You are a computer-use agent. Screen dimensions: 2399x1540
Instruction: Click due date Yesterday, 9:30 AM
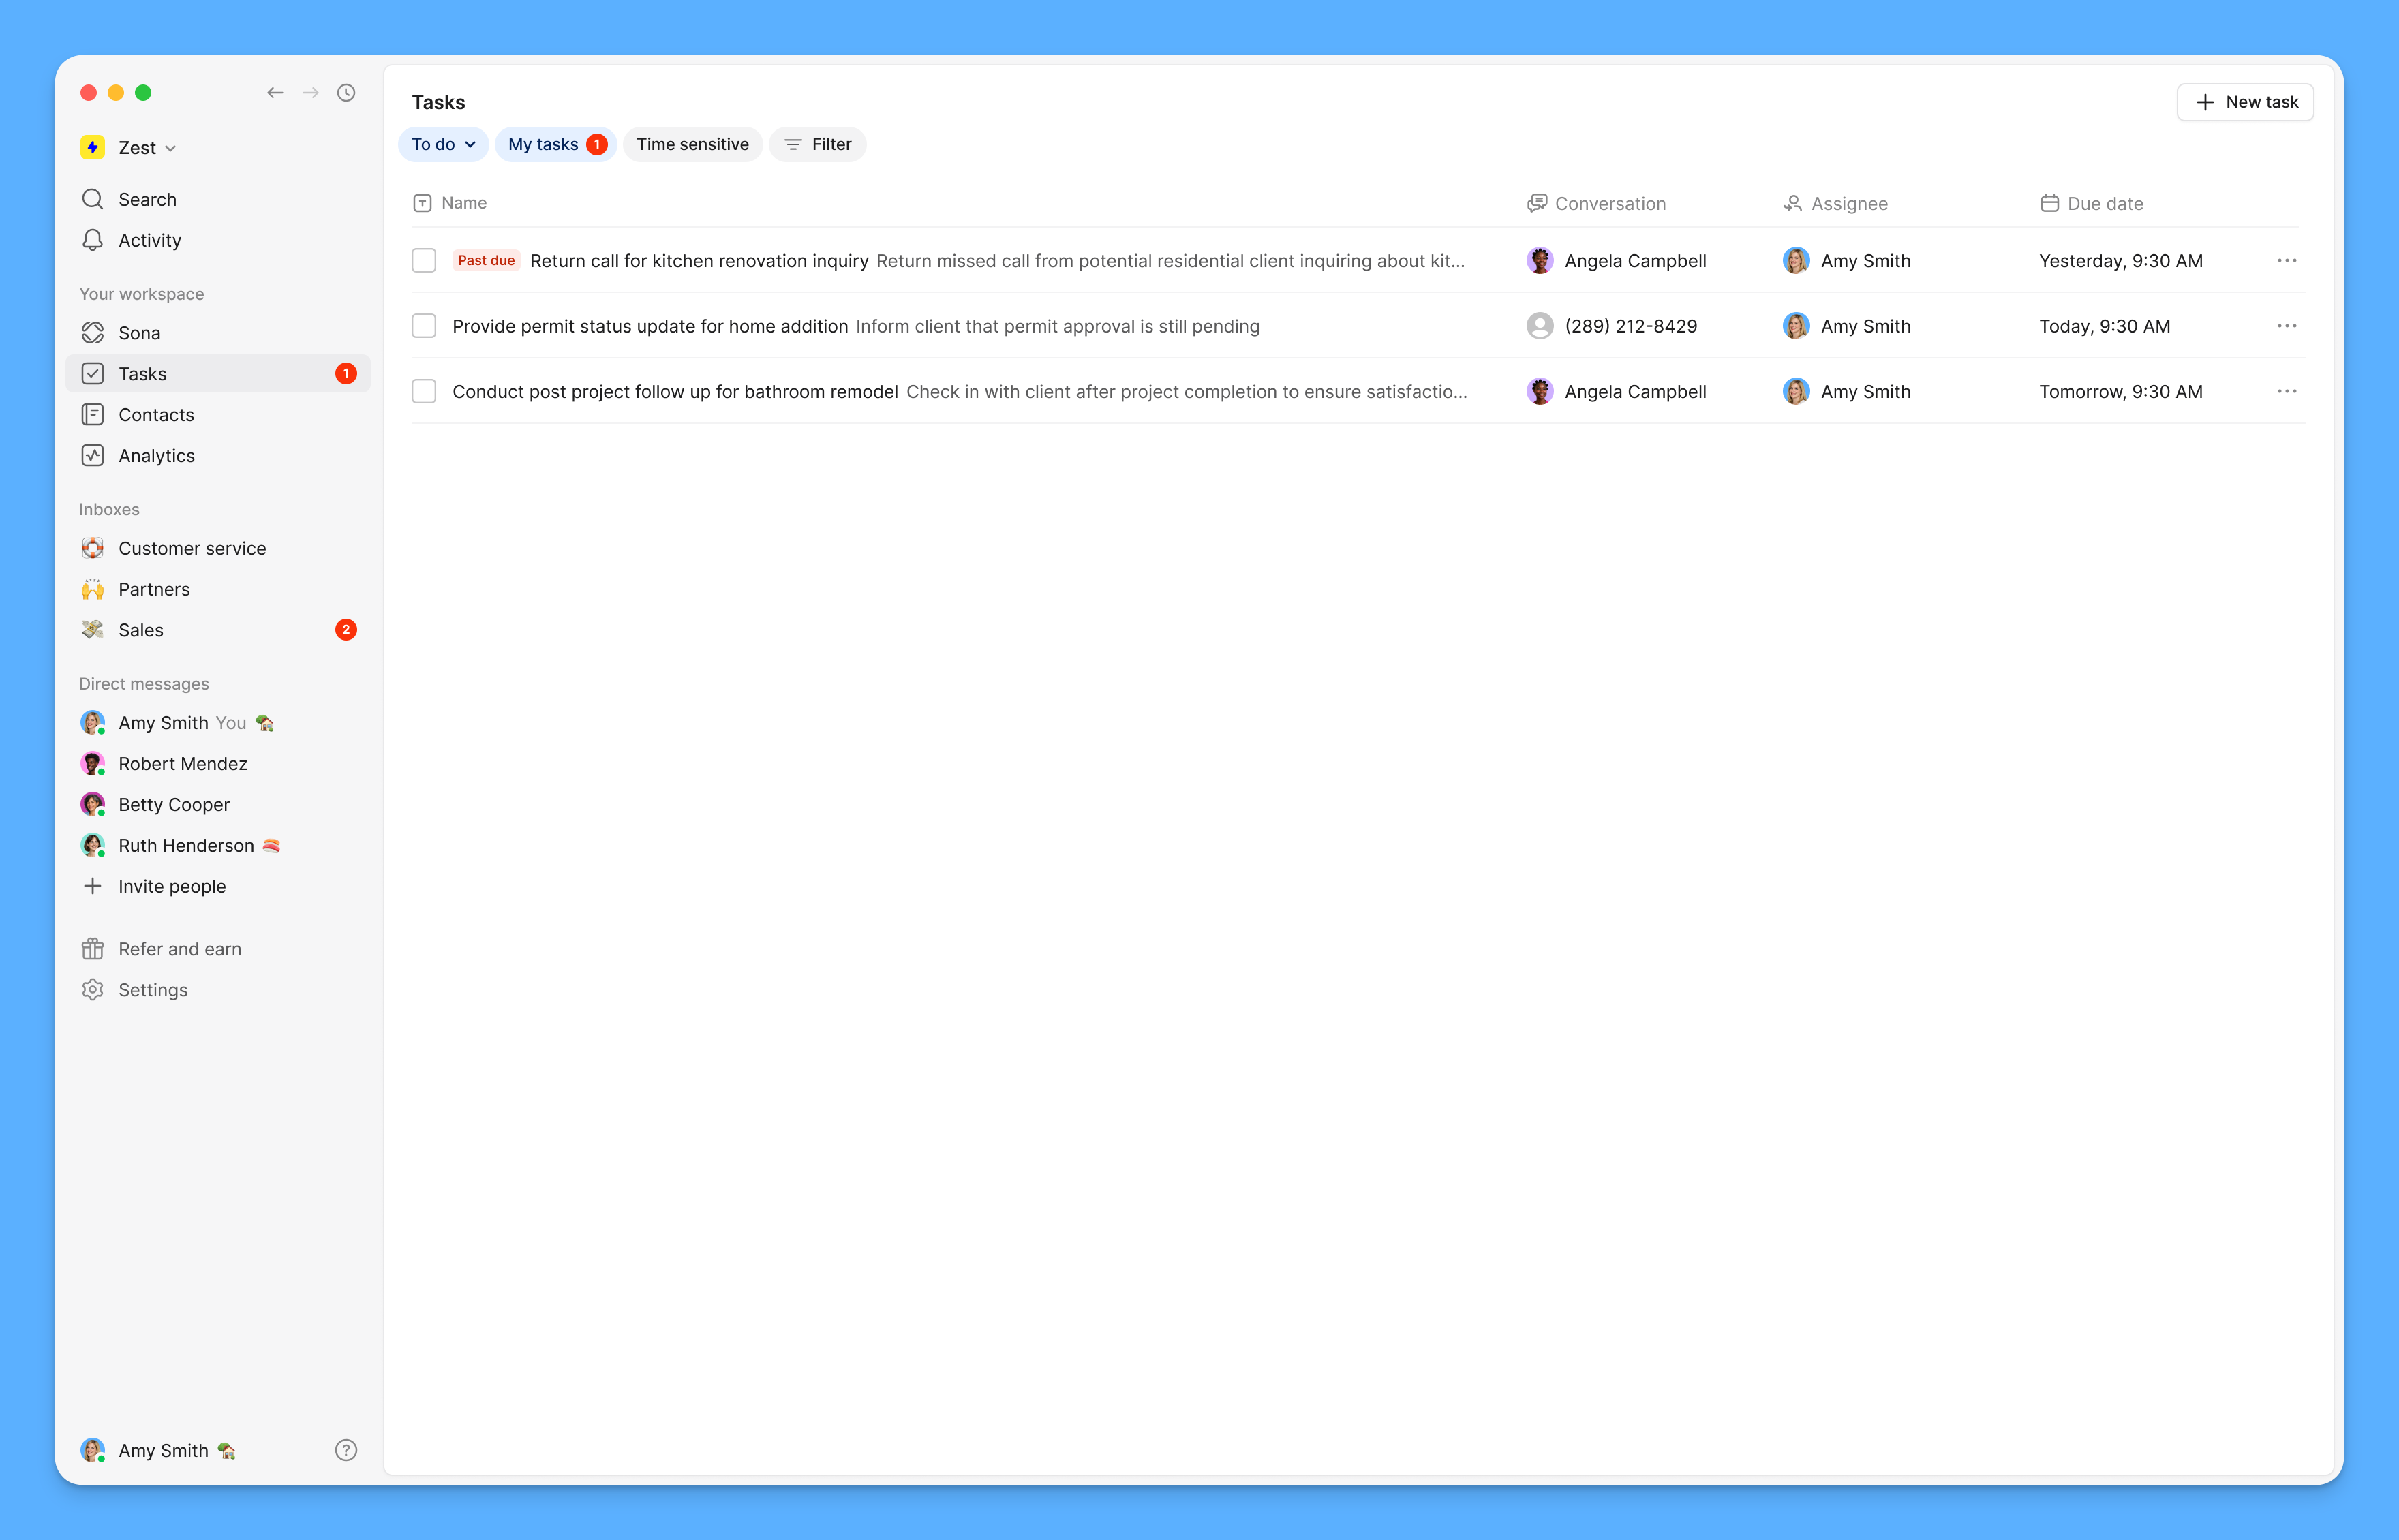pos(2121,261)
